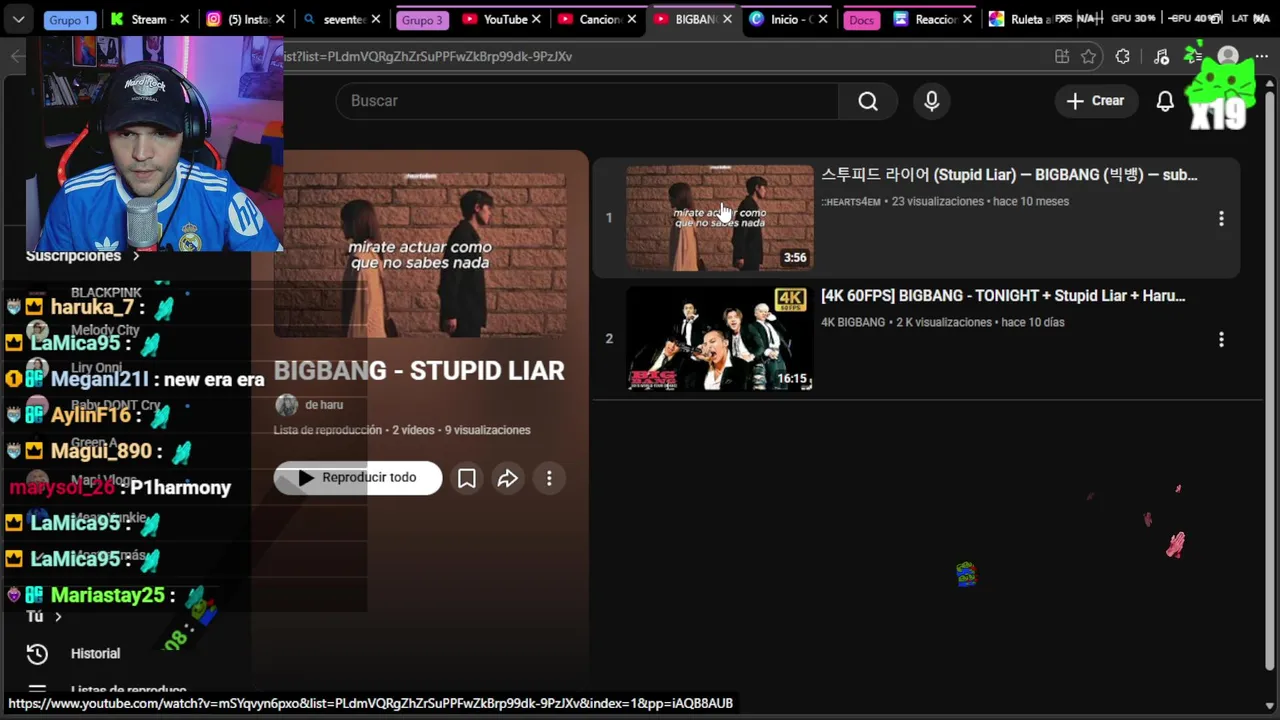Viewport: 1280px width, 720px height.
Task: Close the Inicio tab
Action: tap(823, 19)
